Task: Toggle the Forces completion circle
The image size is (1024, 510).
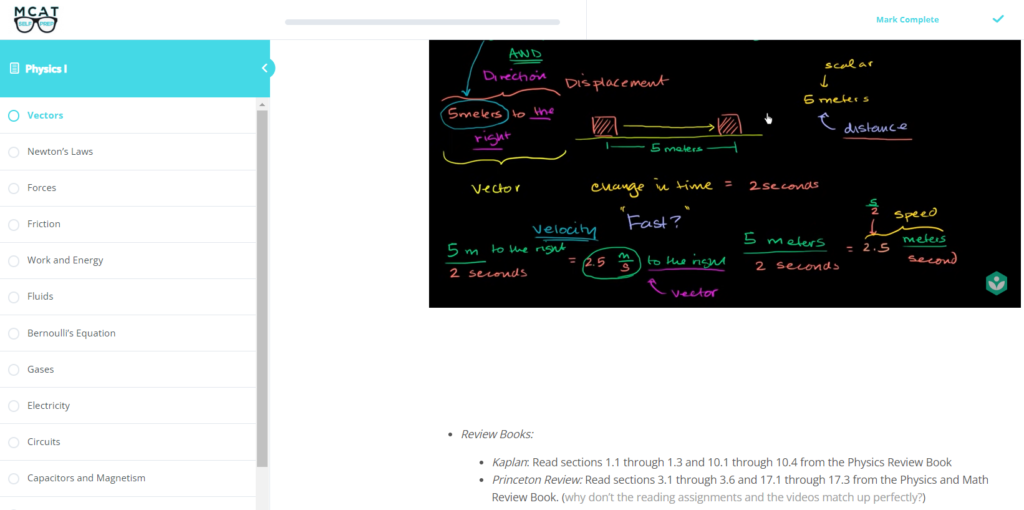Action: 14,188
